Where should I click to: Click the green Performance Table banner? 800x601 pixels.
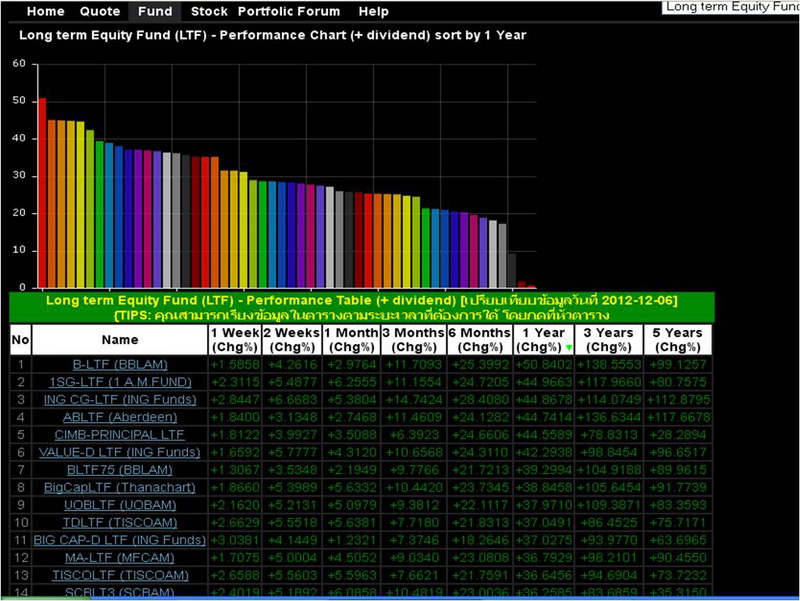[x=362, y=307]
